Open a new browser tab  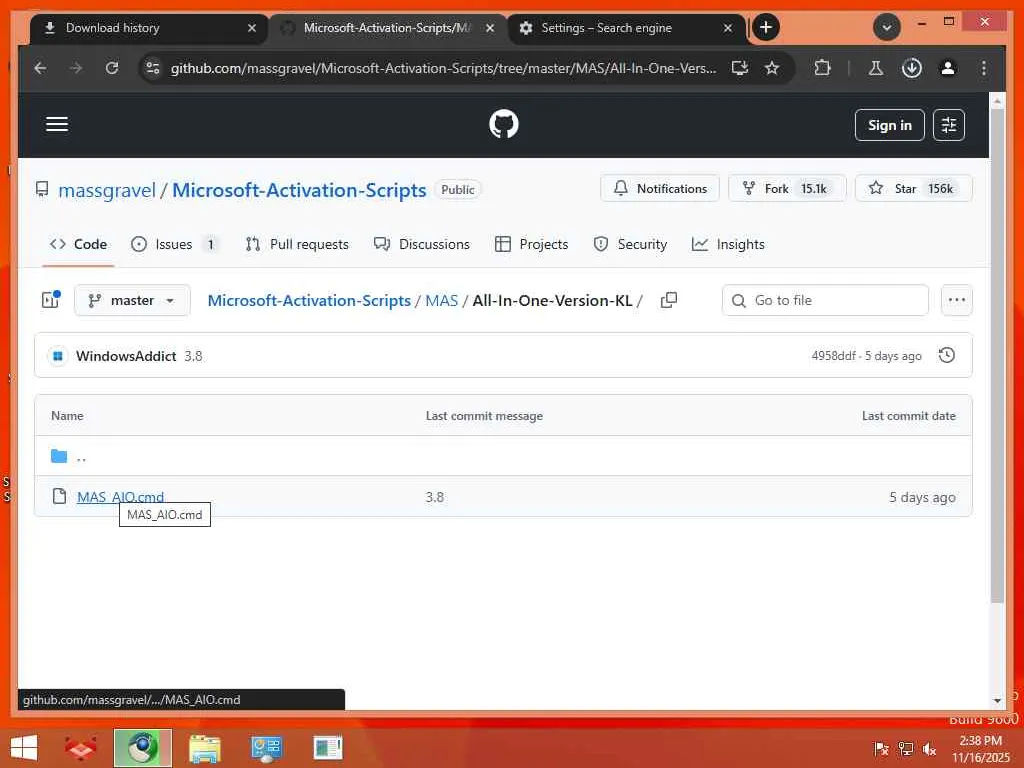point(765,27)
